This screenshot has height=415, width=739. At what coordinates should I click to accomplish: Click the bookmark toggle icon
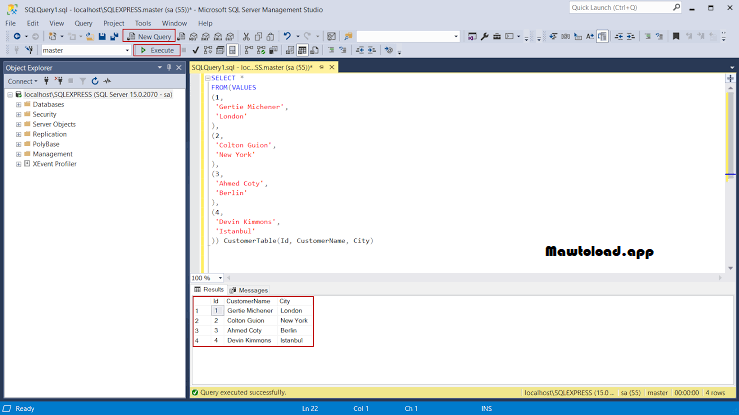coord(676,36)
